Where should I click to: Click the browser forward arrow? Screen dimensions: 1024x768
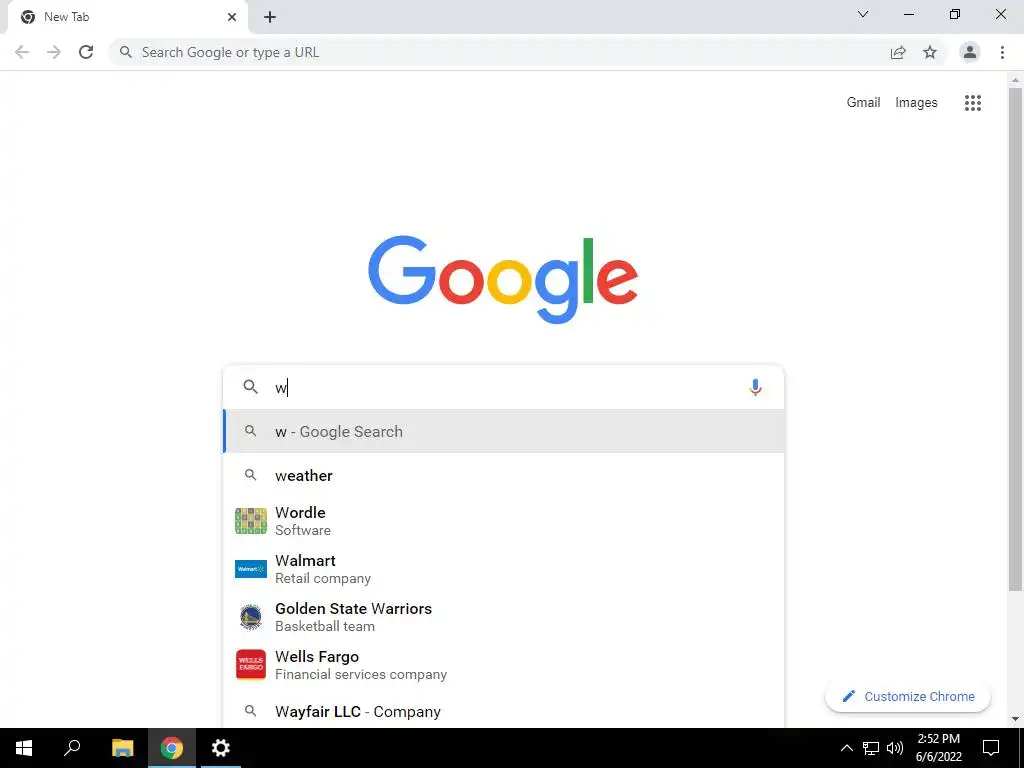(54, 52)
